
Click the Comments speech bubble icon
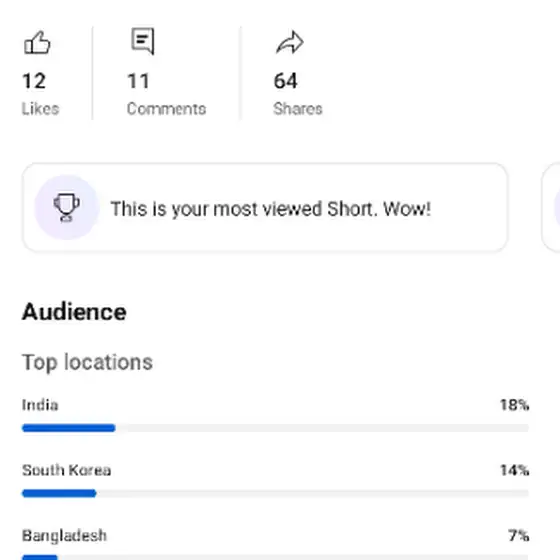143,41
